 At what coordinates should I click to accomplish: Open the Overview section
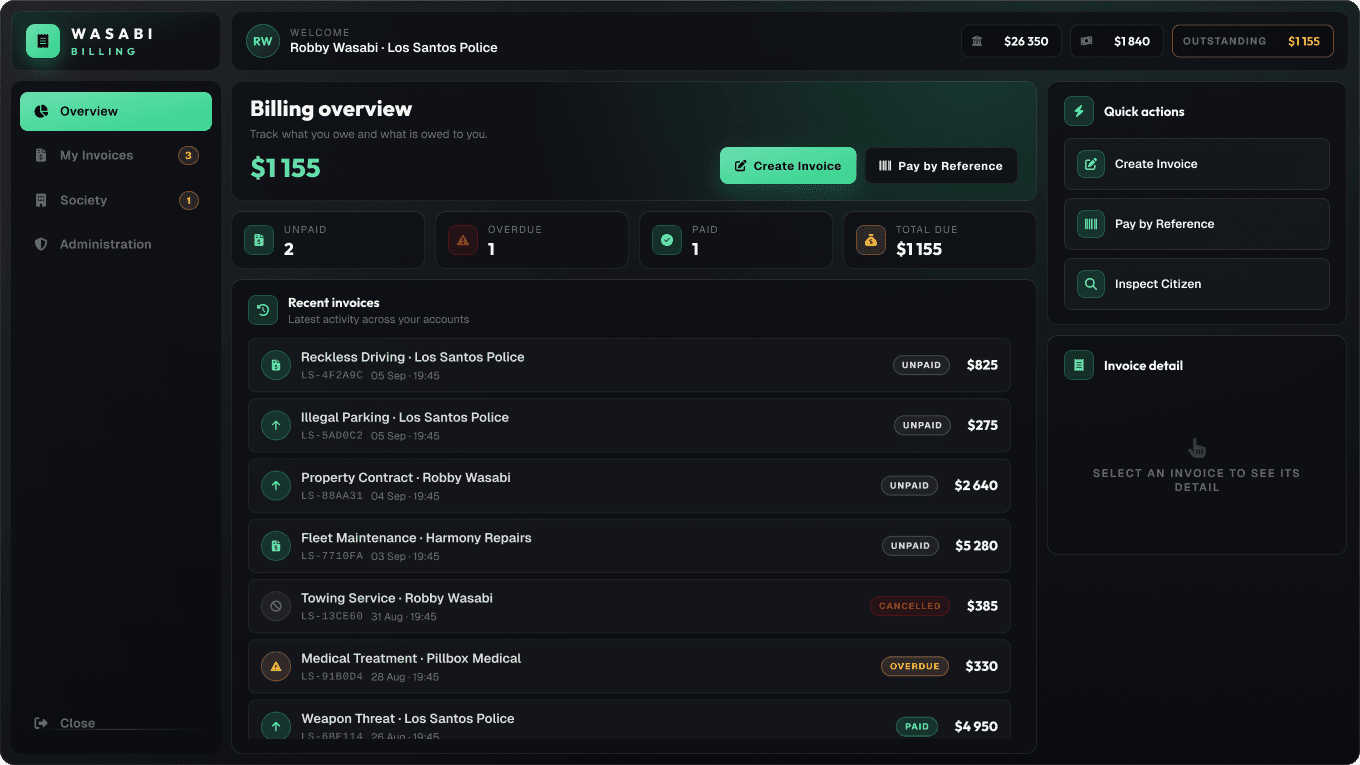(116, 111)
